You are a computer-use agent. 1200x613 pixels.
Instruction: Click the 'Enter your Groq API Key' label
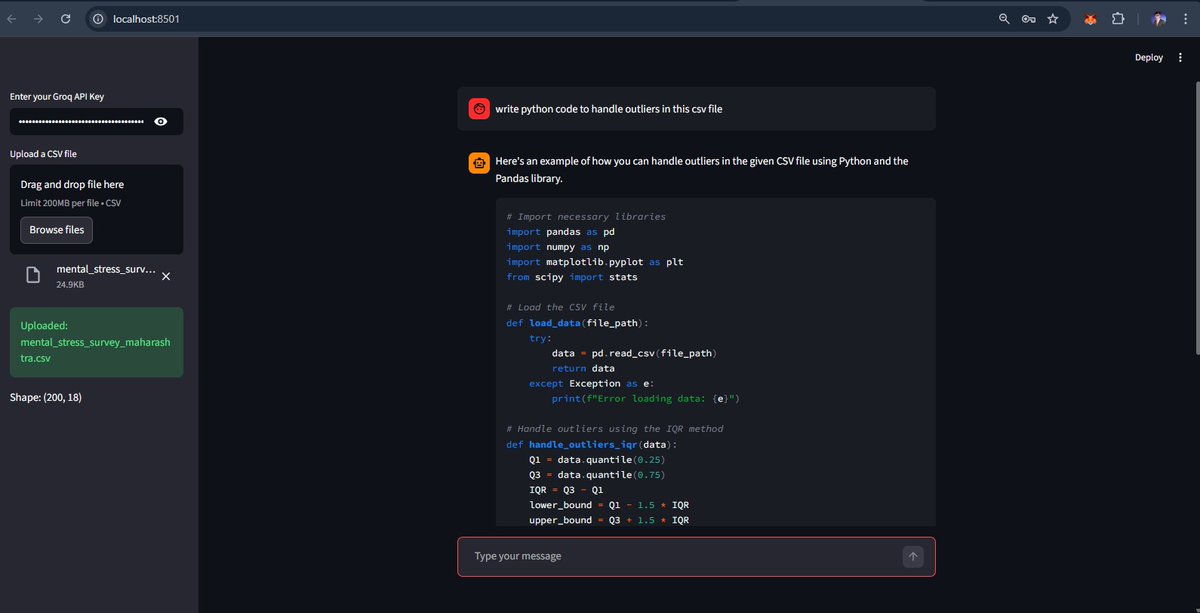[57, 97]
